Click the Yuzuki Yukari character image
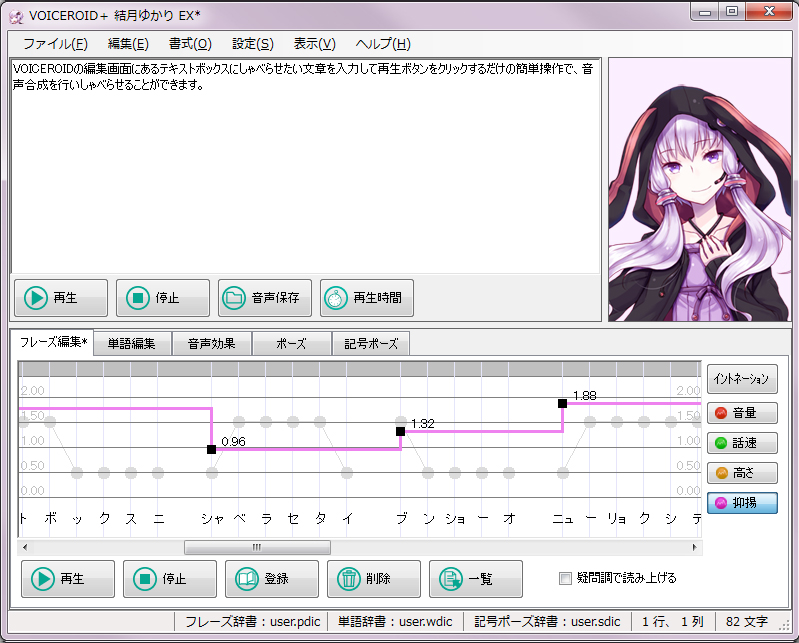799x643 pixels. click(700, 190)
